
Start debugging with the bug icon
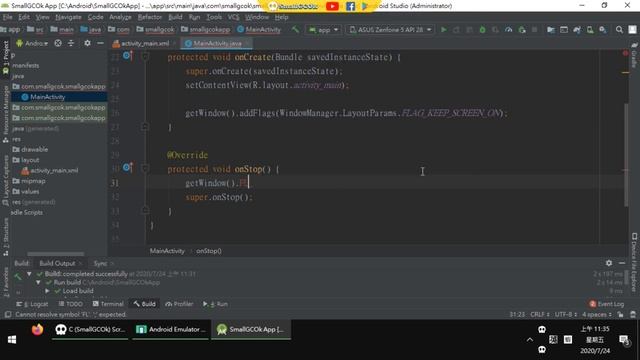point(482,29)
